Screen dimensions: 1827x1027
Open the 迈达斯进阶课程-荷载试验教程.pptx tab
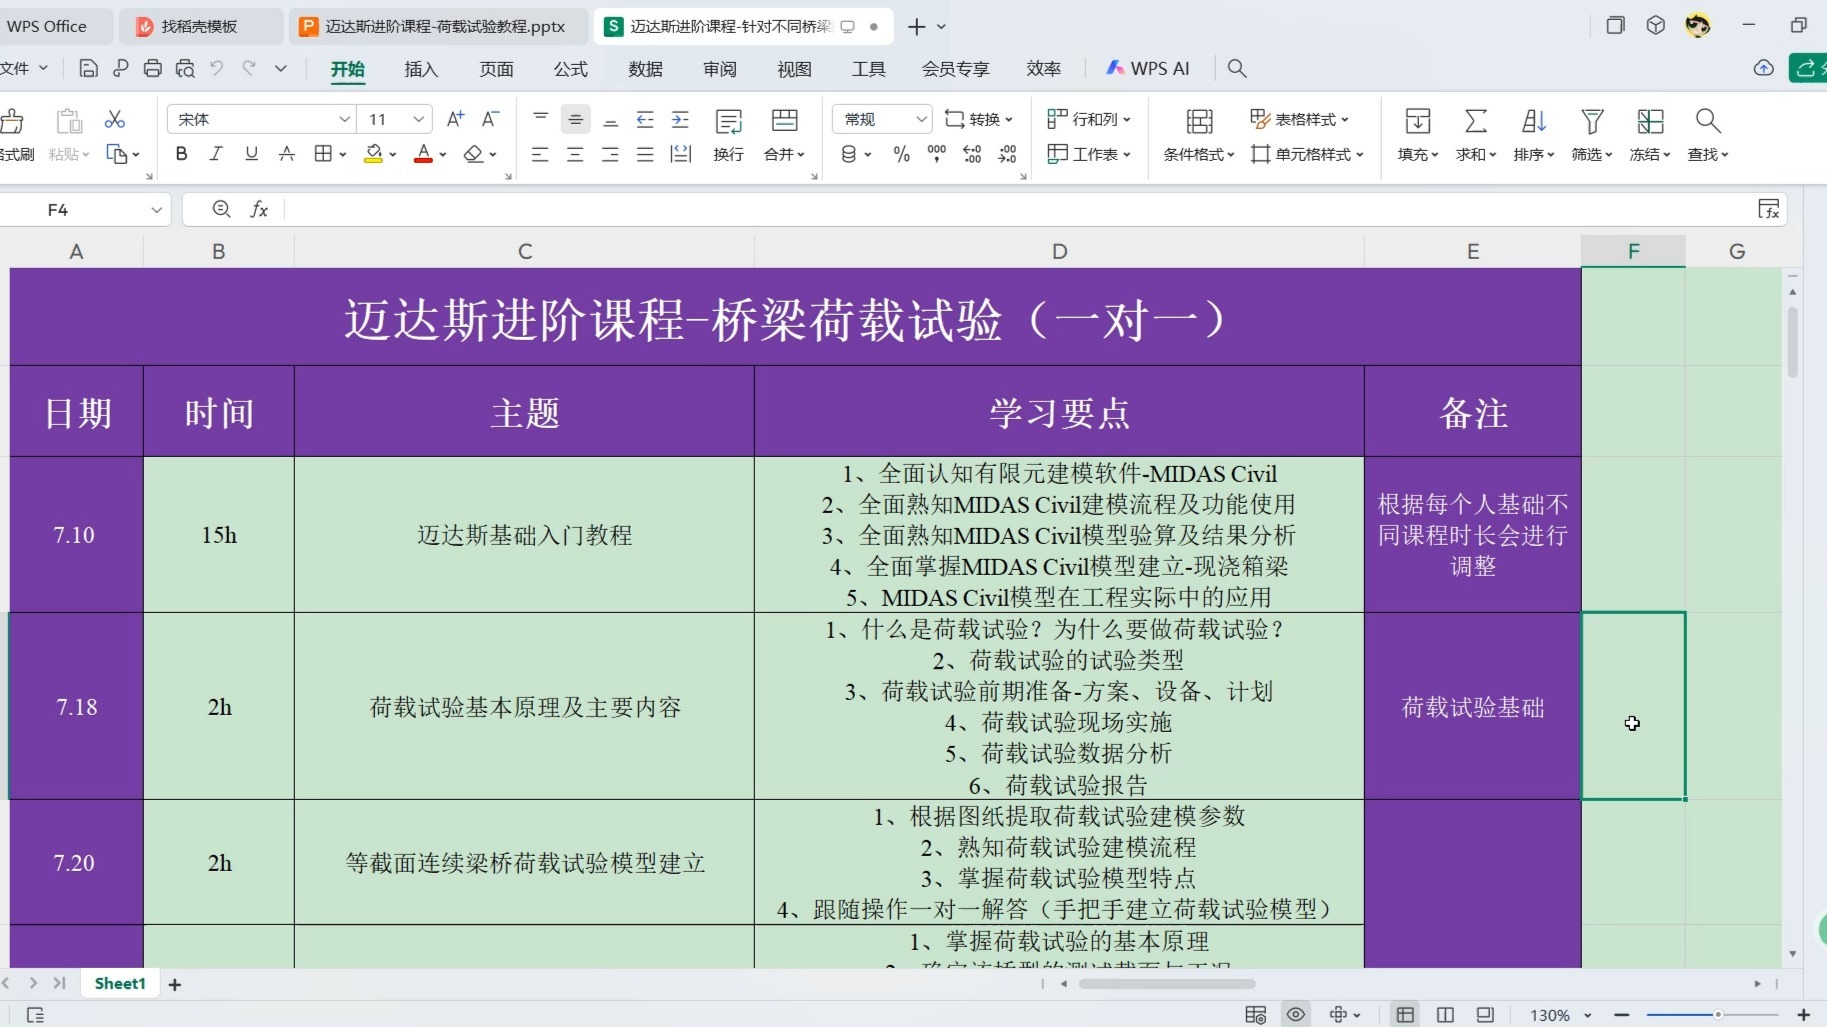pyautogui.click(x=435, y=27)
